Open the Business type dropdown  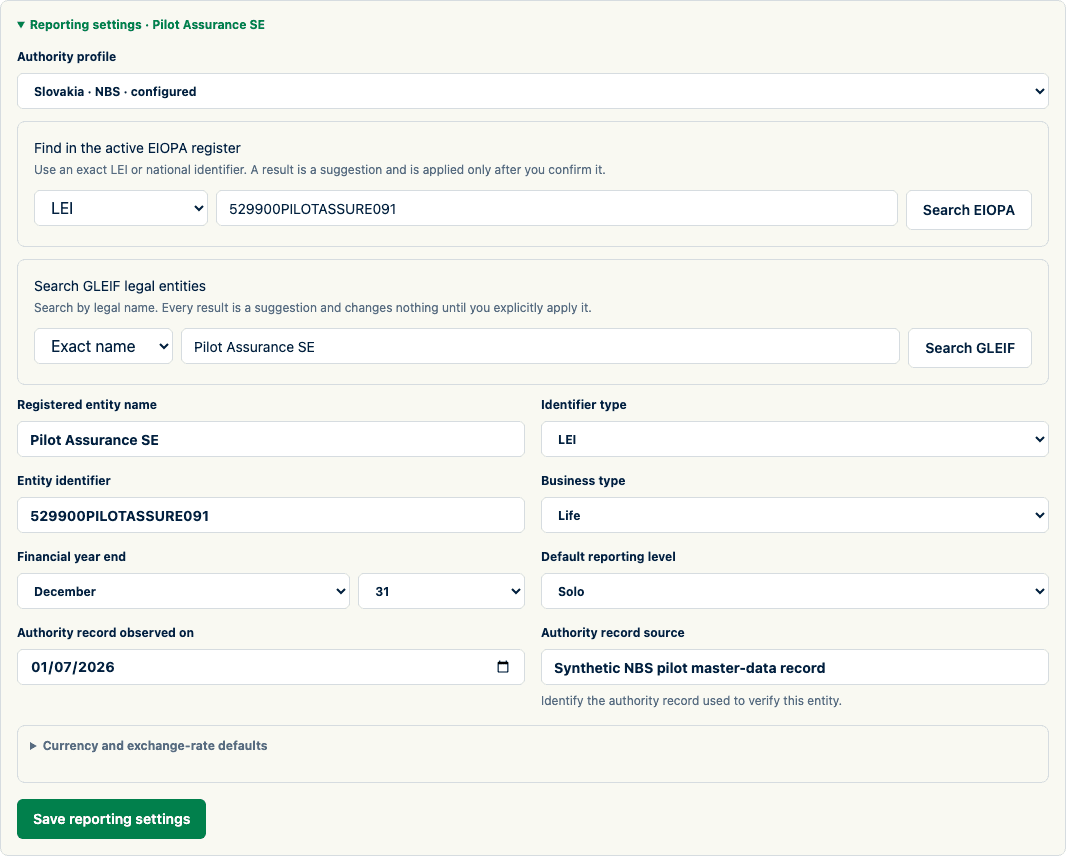(x=795, y=515)
